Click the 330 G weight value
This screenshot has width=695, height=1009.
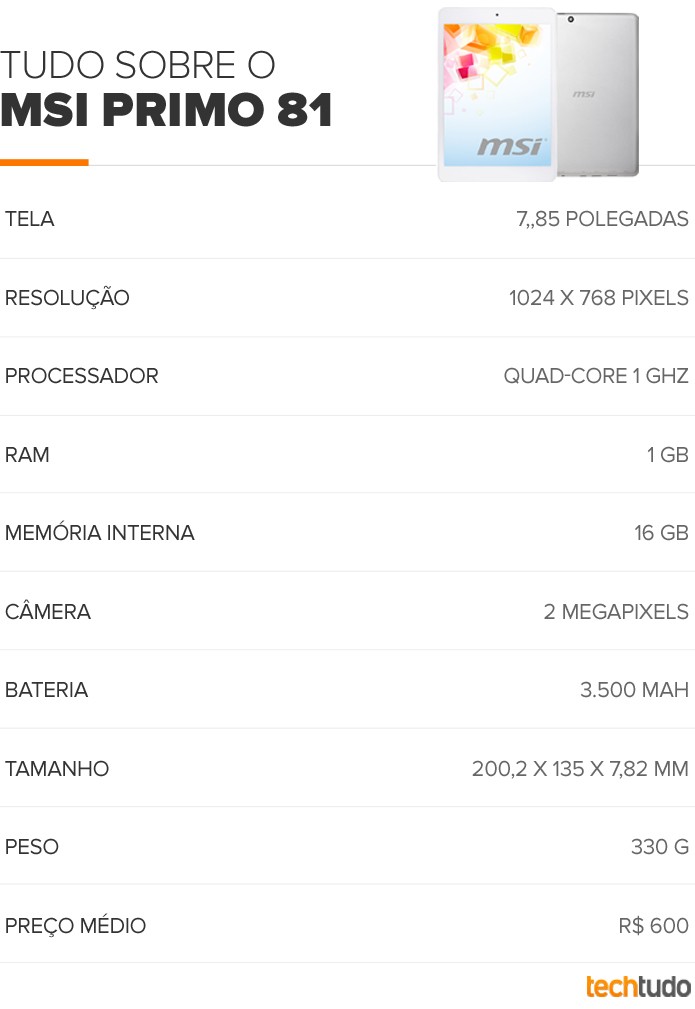(660, 847)
